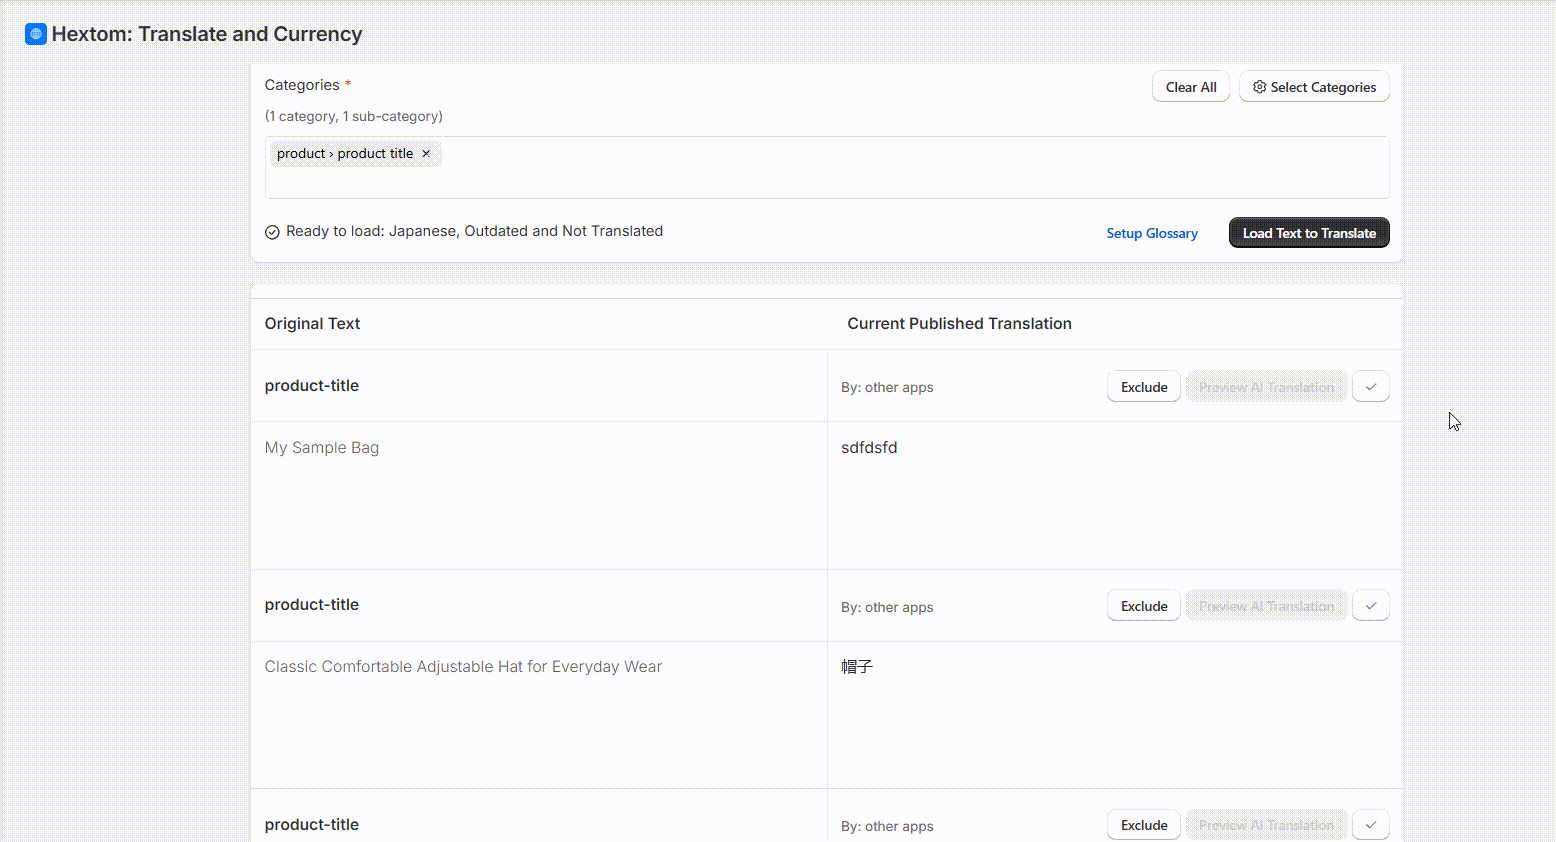Image resolution: width=1556 pixels, height=842 pixels.
Task: Click the '帽子' published translation text
Action: 857,667
